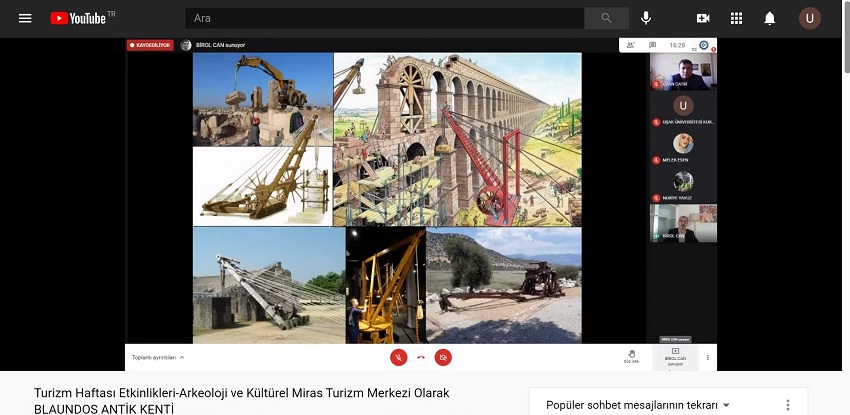Viewport: 850px width, 415px height.
Task: Click into the Ara search field
Action: pos(385,18)
